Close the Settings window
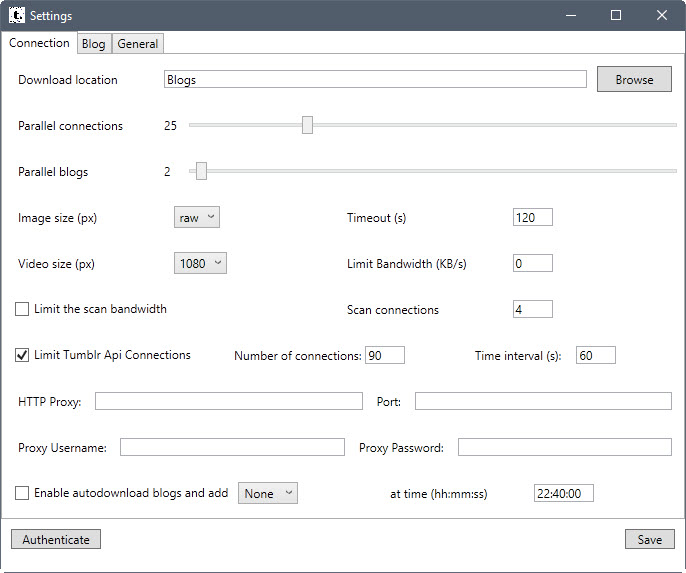The height and width of the screenshot is (573, 686). coord(662,16)
